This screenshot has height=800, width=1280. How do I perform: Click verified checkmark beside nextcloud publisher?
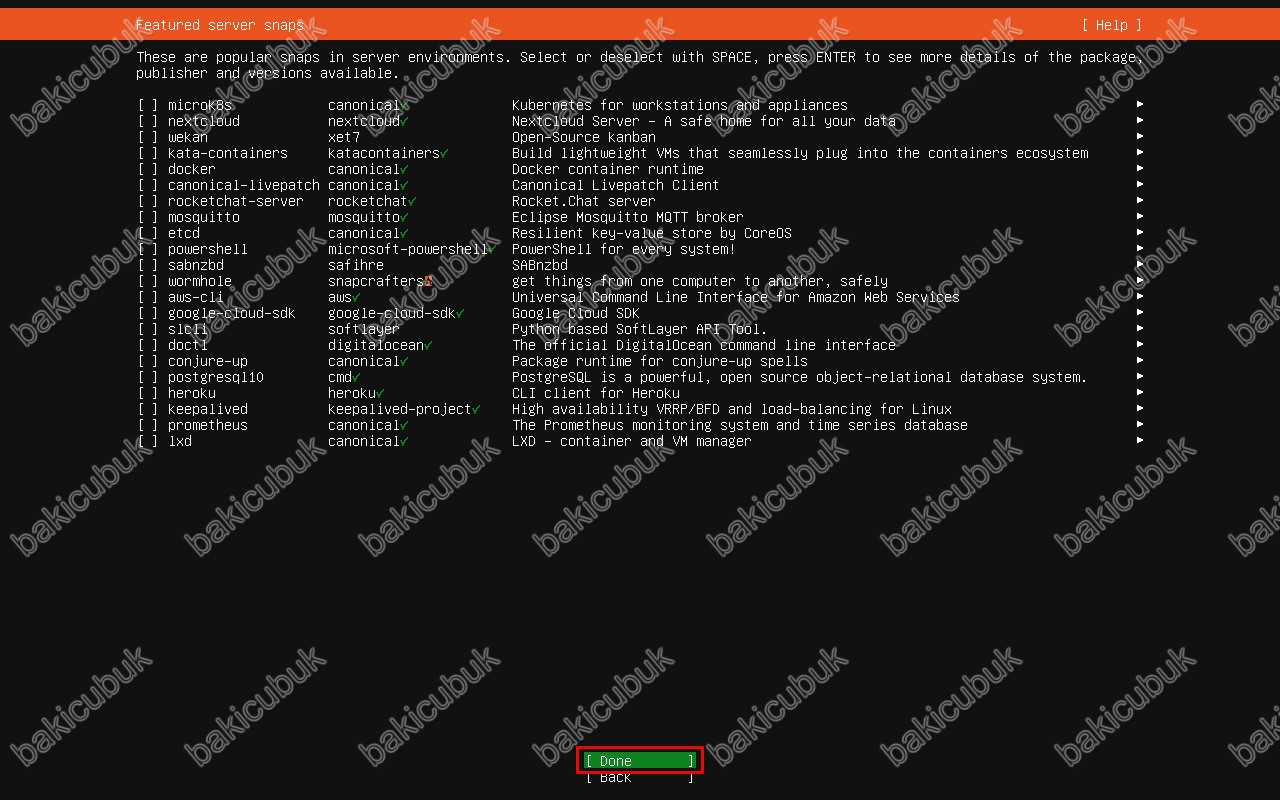(404, 121)
